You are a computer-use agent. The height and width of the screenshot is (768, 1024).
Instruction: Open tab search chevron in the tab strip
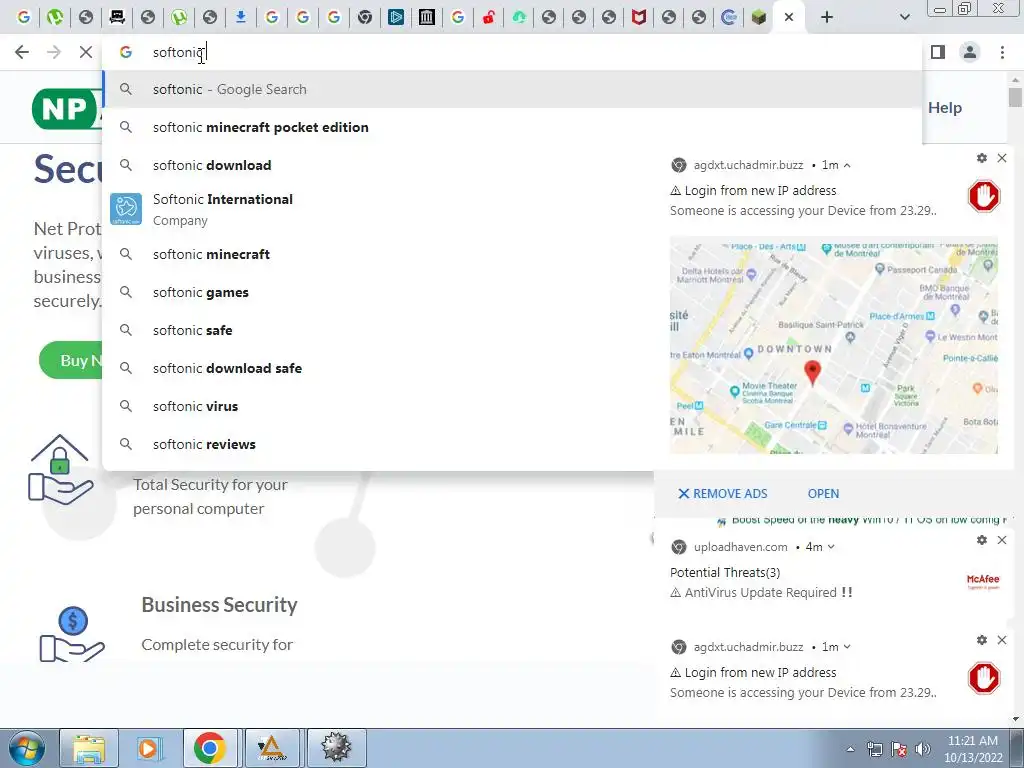[904, 18]
